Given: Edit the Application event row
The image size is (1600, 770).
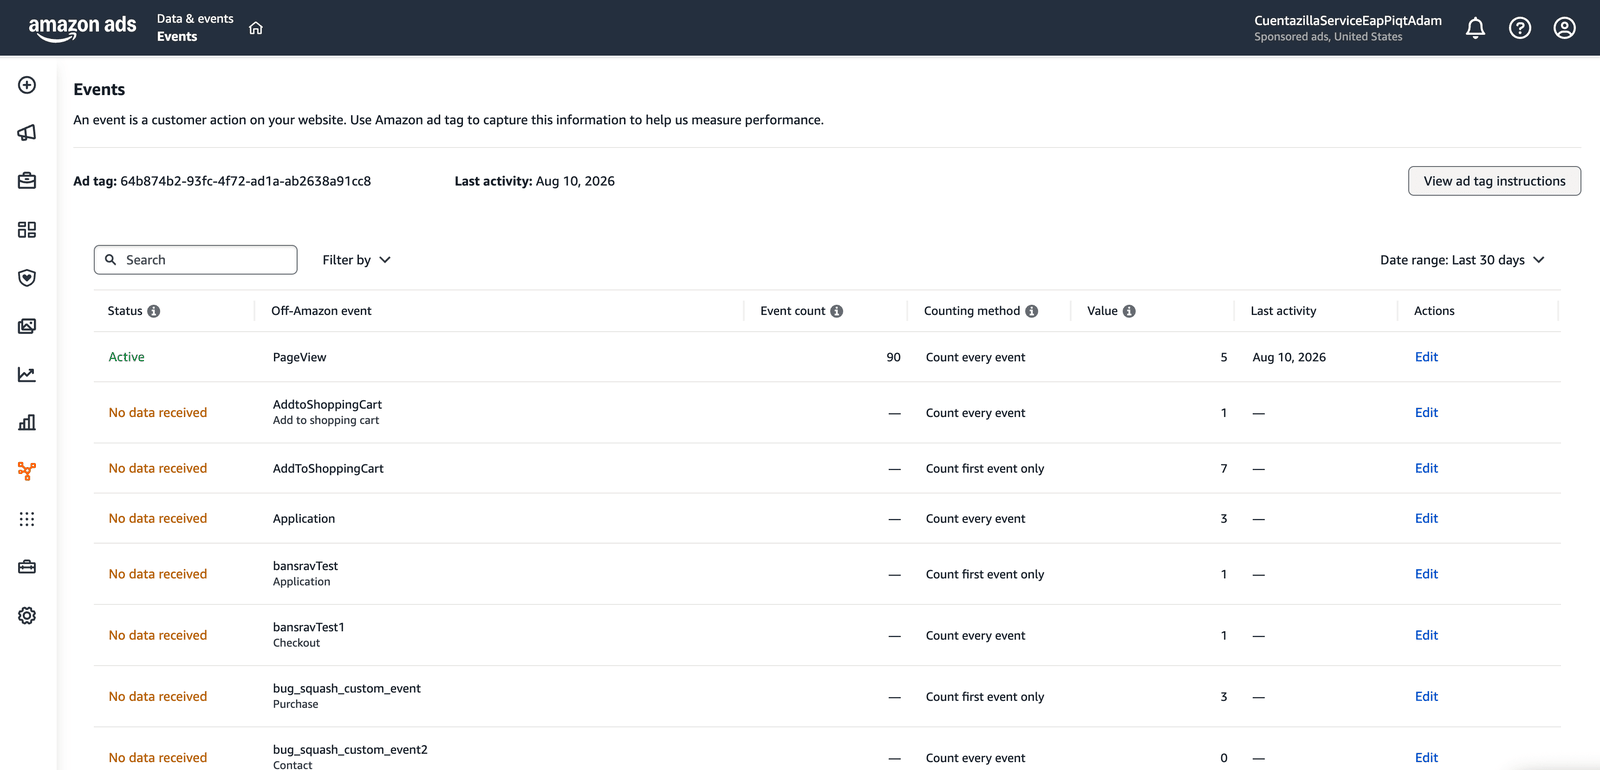Looking at the screenshot, I should (x=1426, y=518).
